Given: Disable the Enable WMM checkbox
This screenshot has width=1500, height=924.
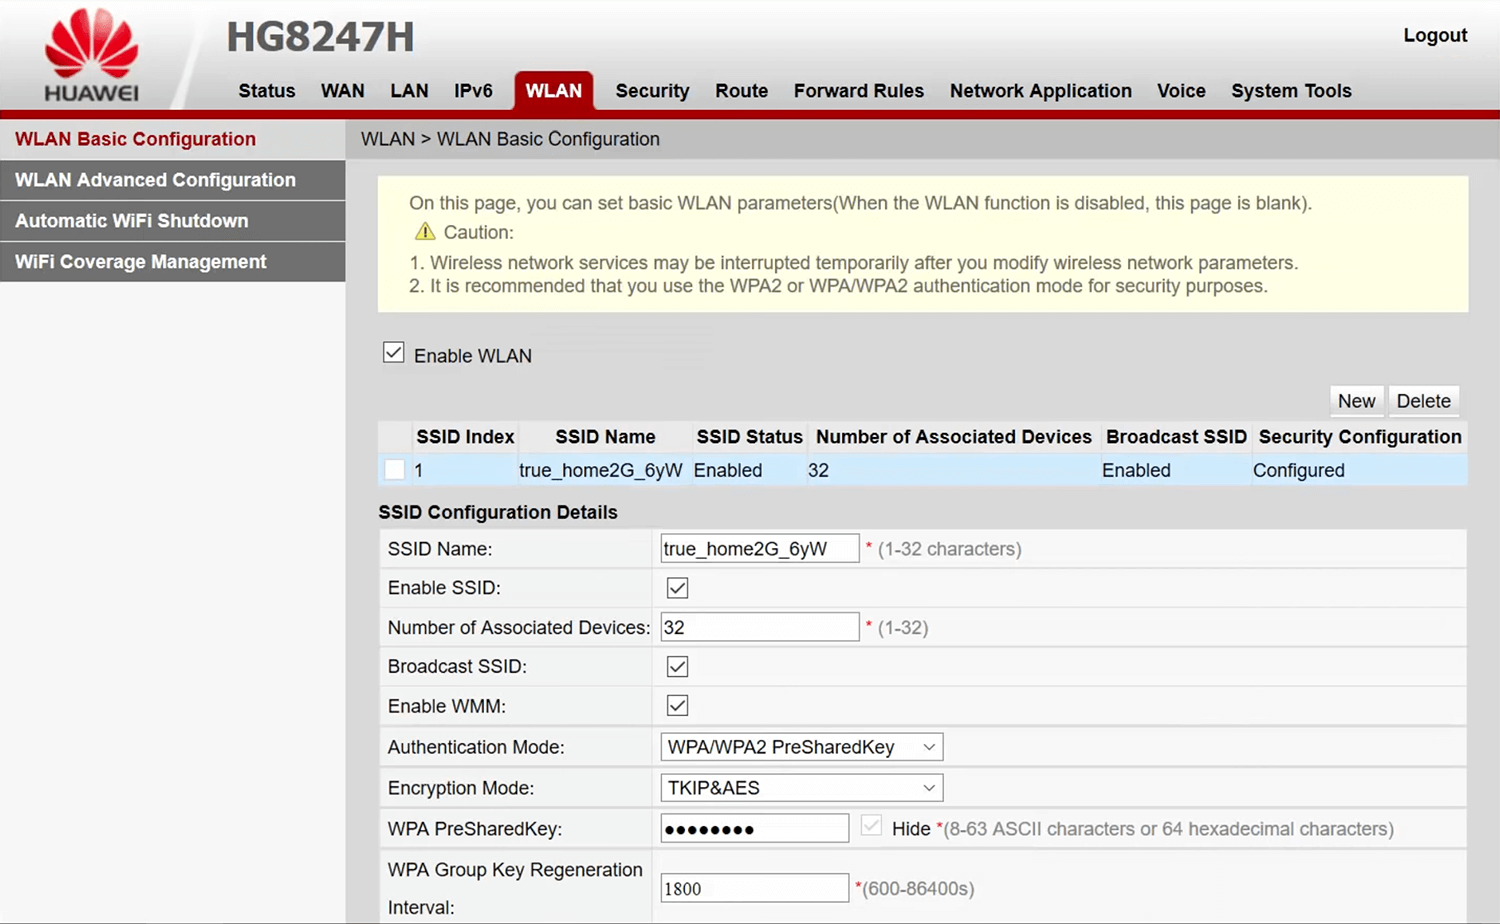Looking at the screenshot, I should [677, 706].
